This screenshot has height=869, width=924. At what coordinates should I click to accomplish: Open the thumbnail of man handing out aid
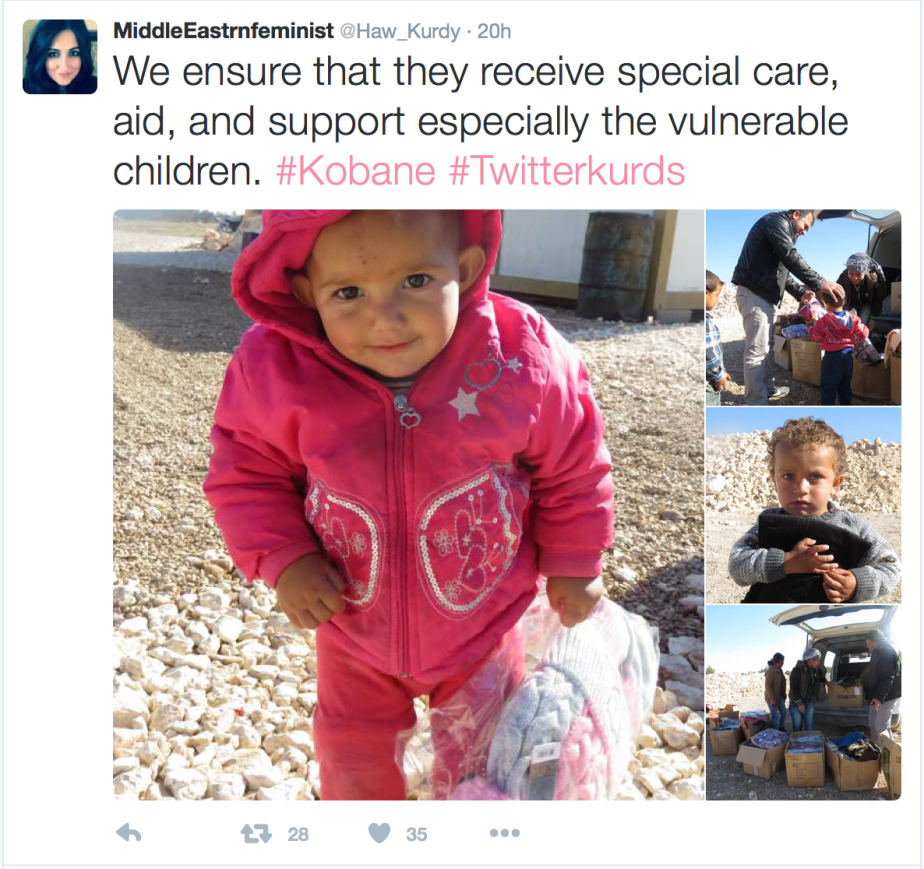(x=803, y=307)
